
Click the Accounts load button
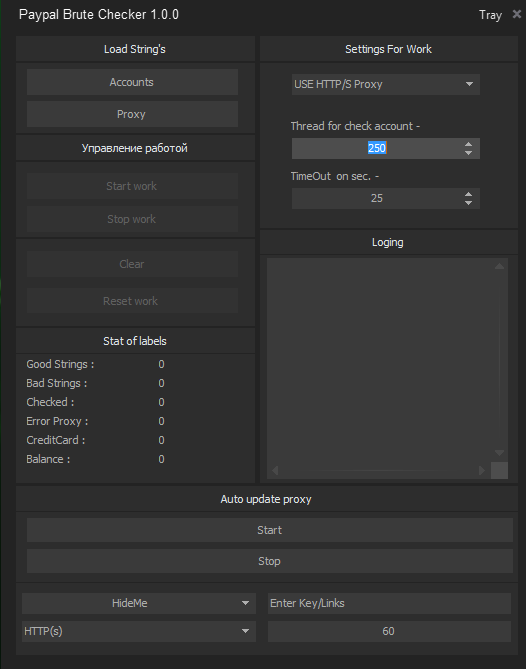tap(132, 82)
